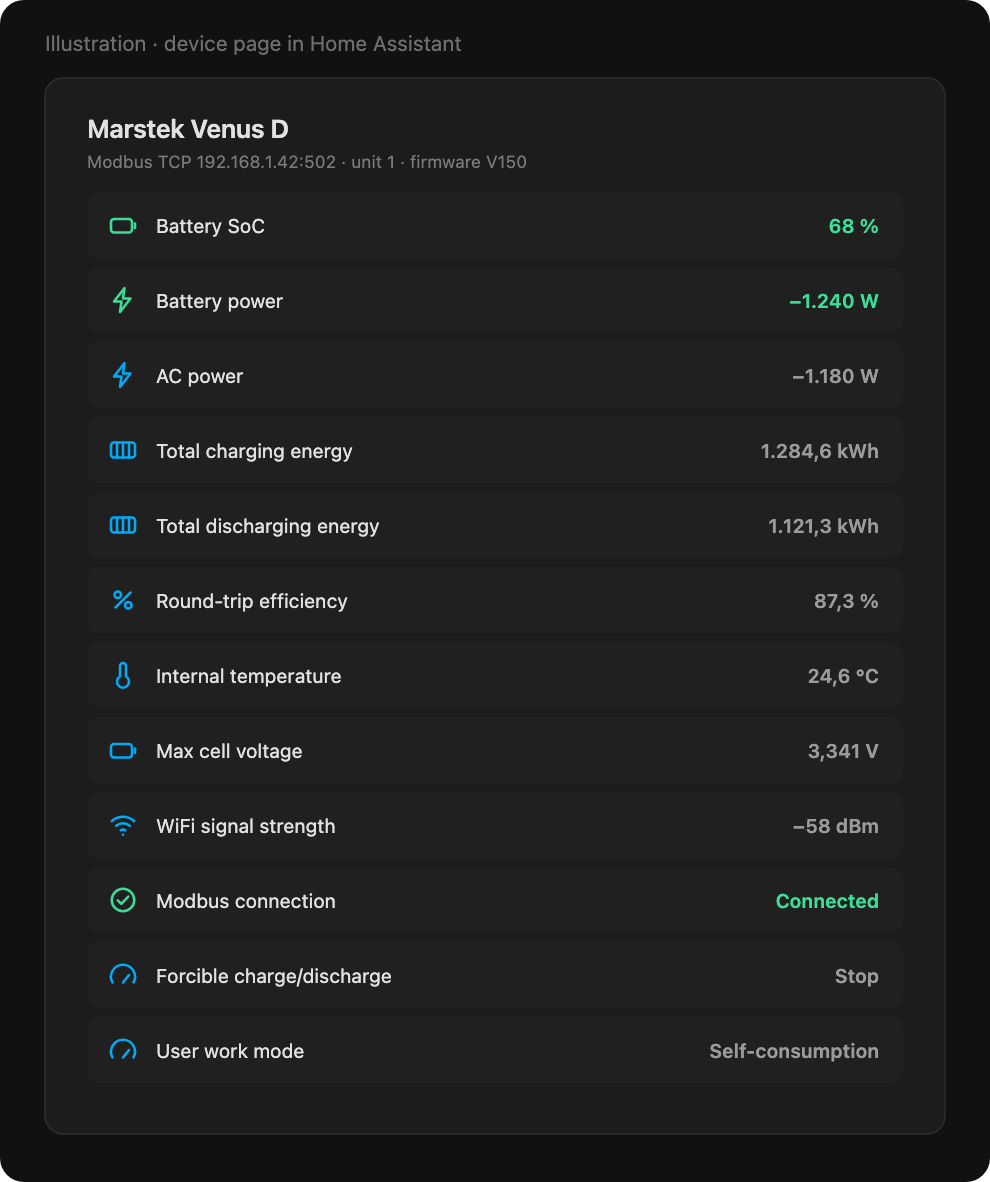
Task: Click the 68 % state of charge value
Action: (x=854, y=226)
